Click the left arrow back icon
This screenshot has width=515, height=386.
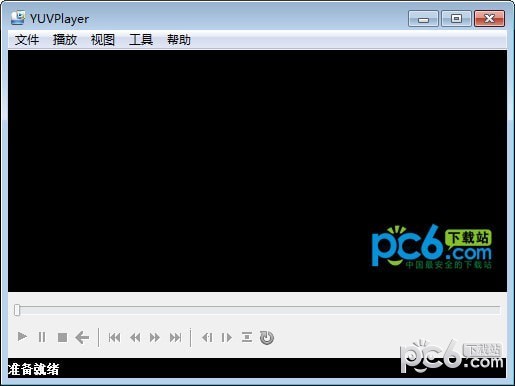82,337
